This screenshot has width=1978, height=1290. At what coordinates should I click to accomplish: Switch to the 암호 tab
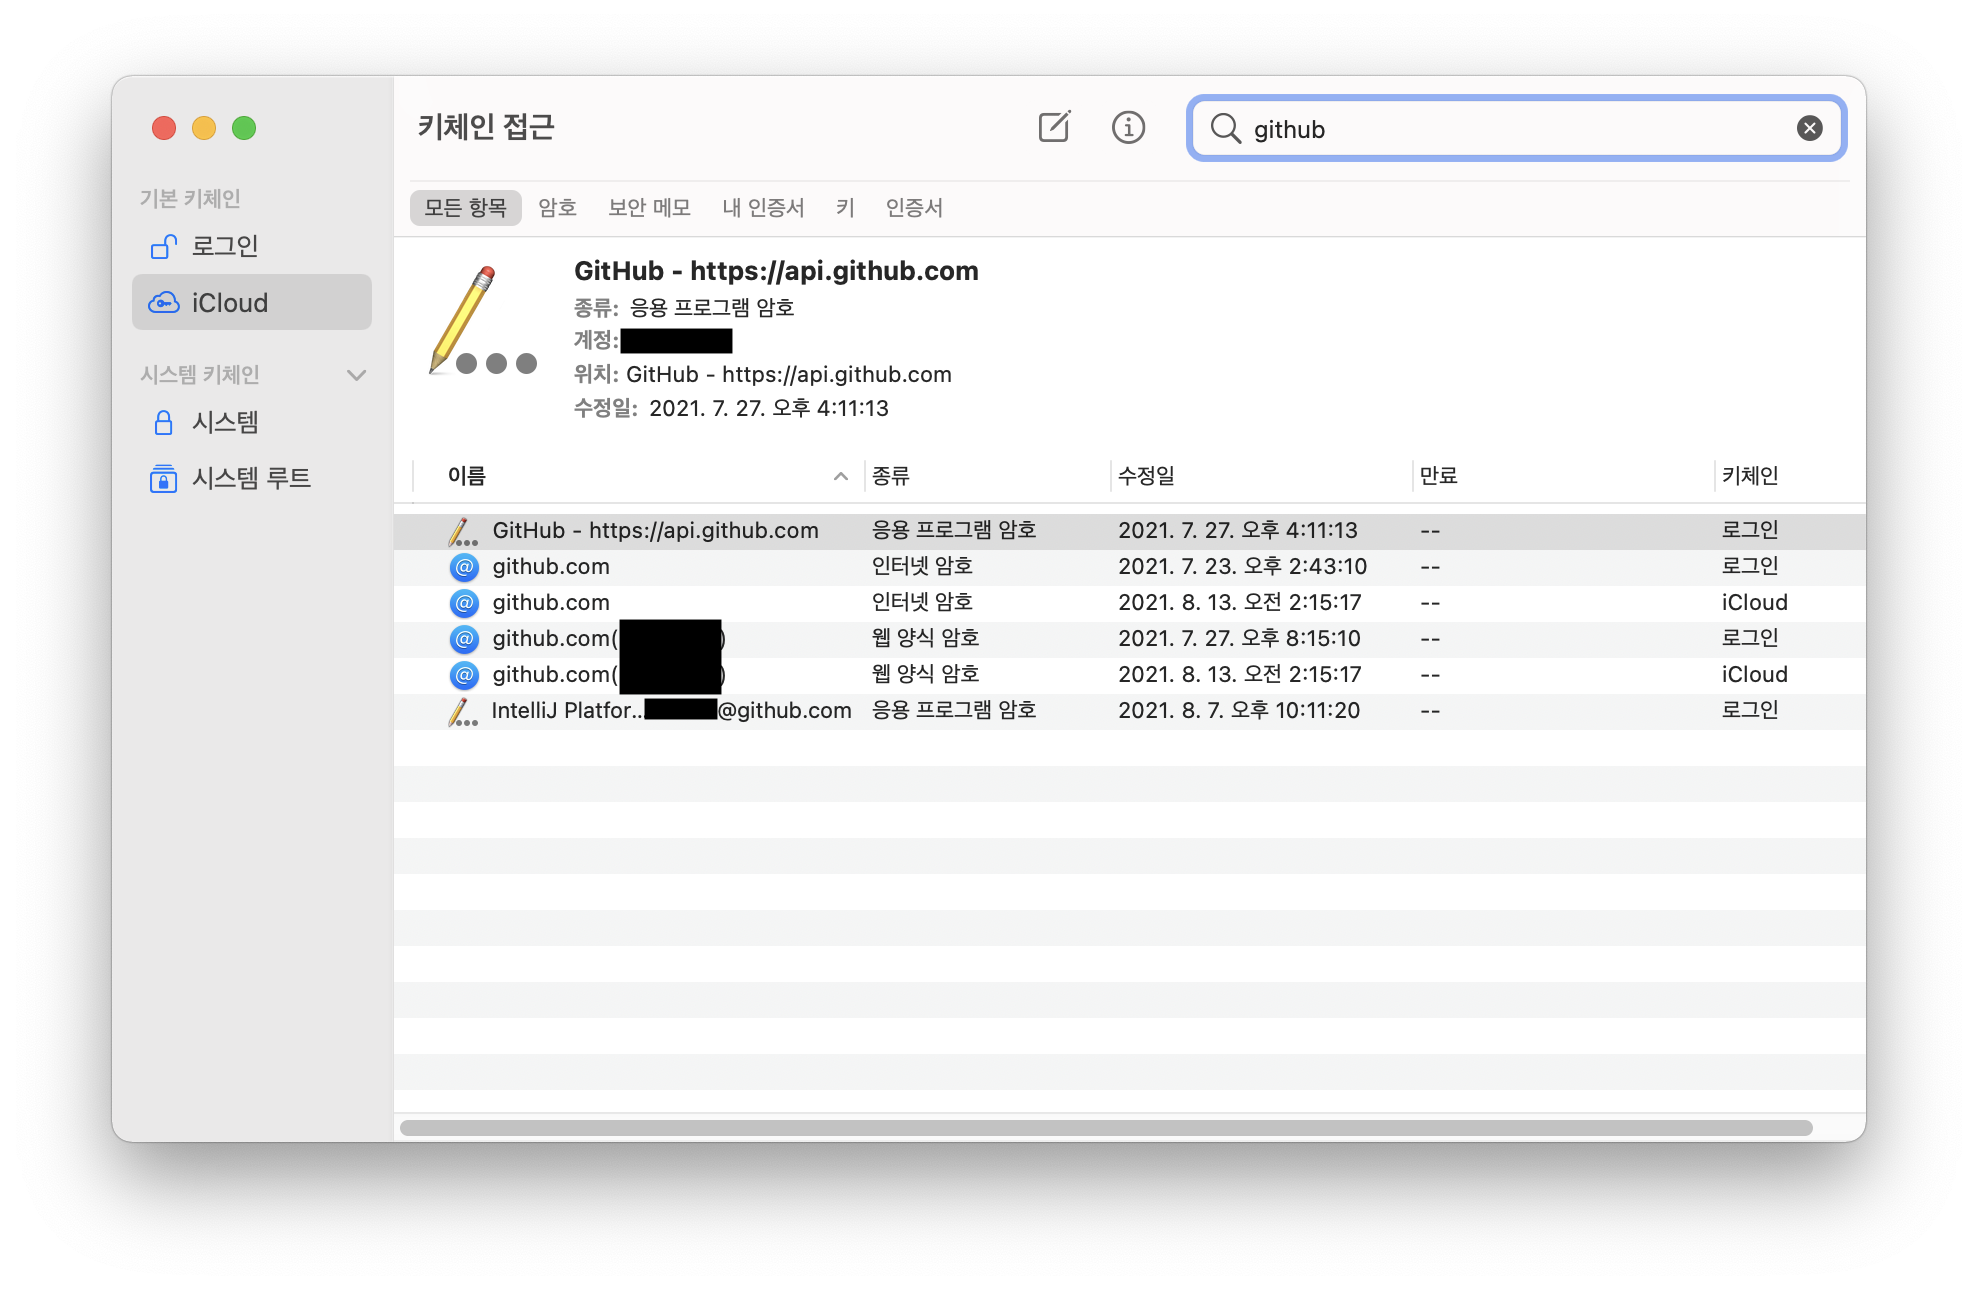pos(557,208)
